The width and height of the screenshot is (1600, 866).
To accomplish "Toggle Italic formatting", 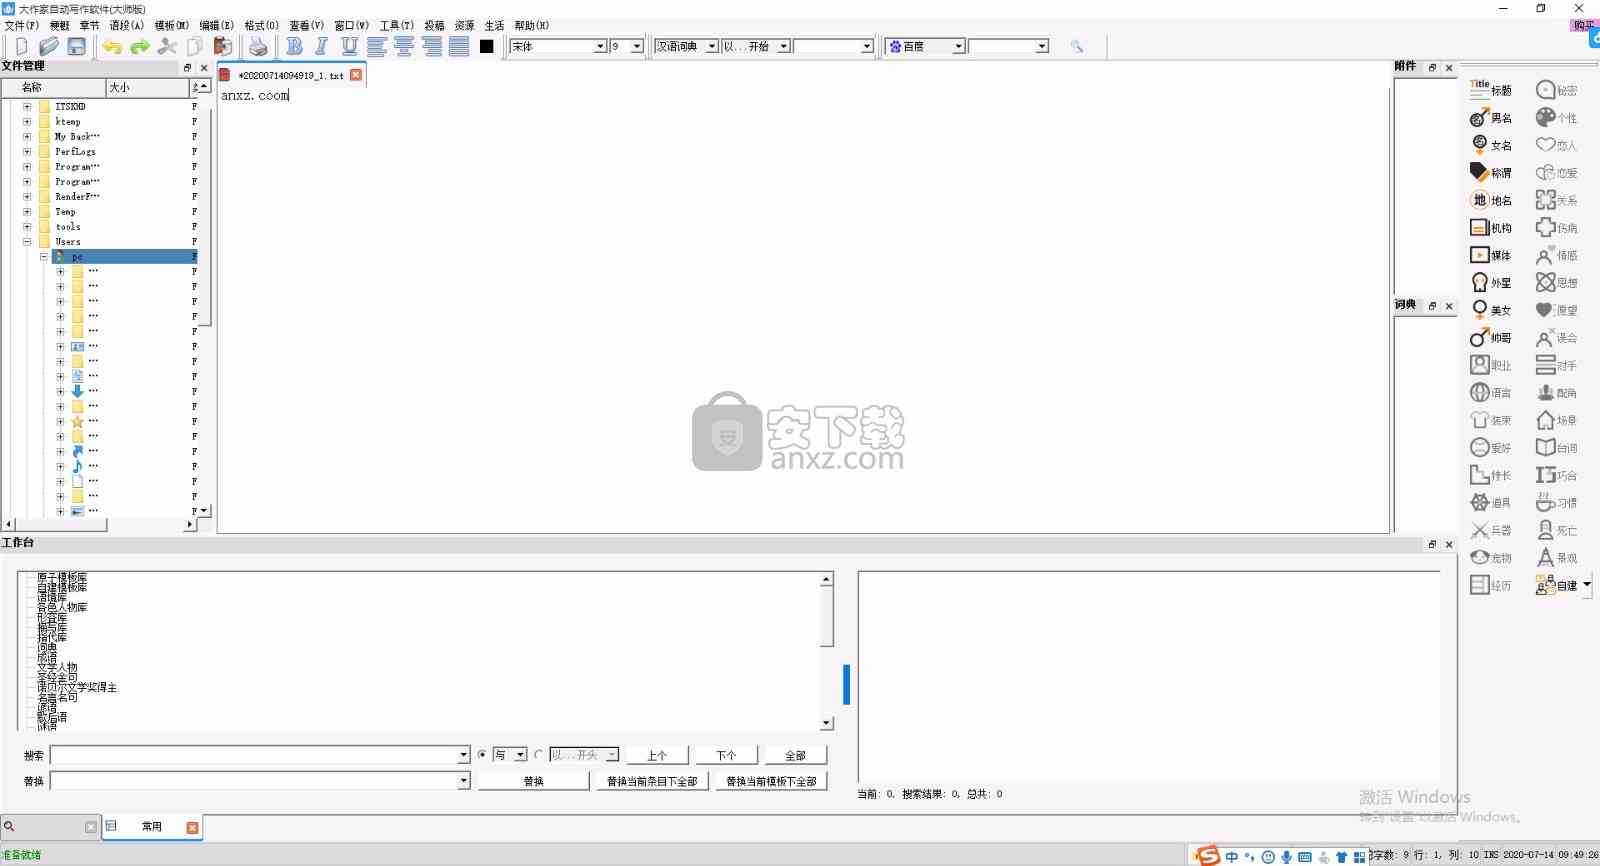I will tap(321, 46).
